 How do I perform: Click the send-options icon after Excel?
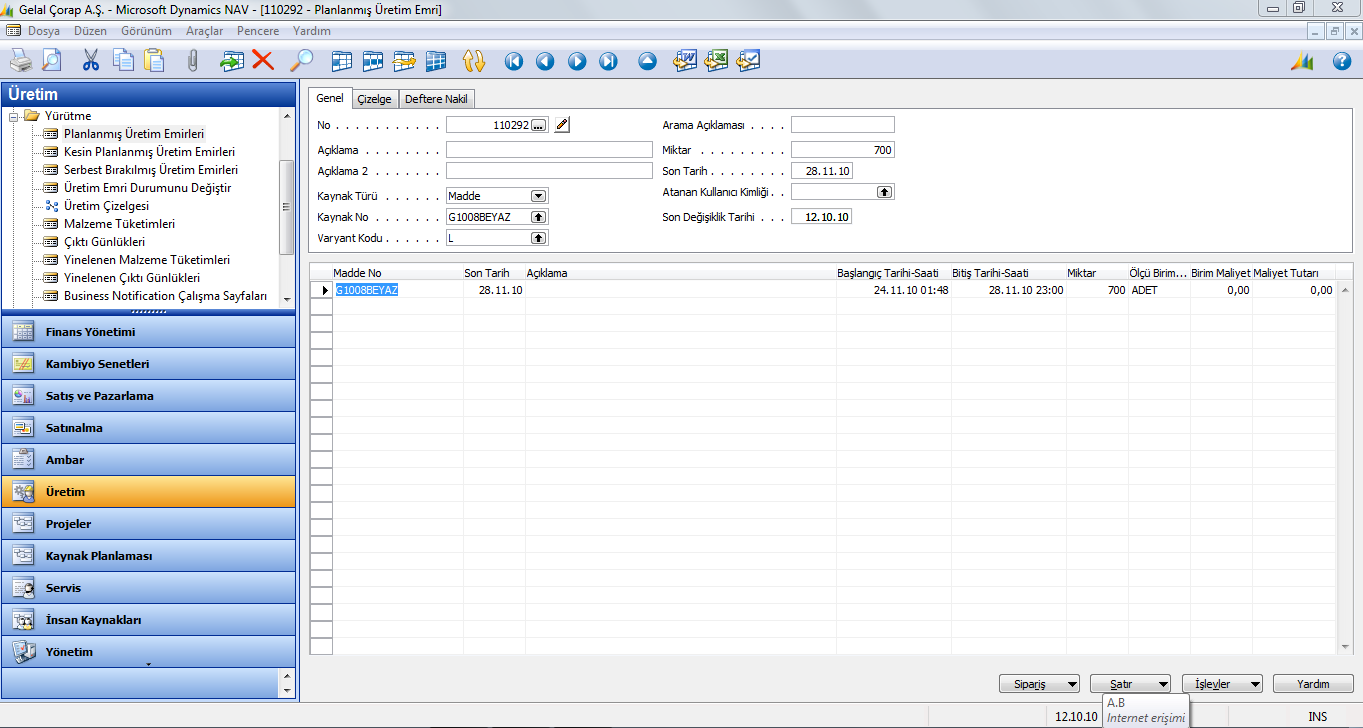pos(748,61)
